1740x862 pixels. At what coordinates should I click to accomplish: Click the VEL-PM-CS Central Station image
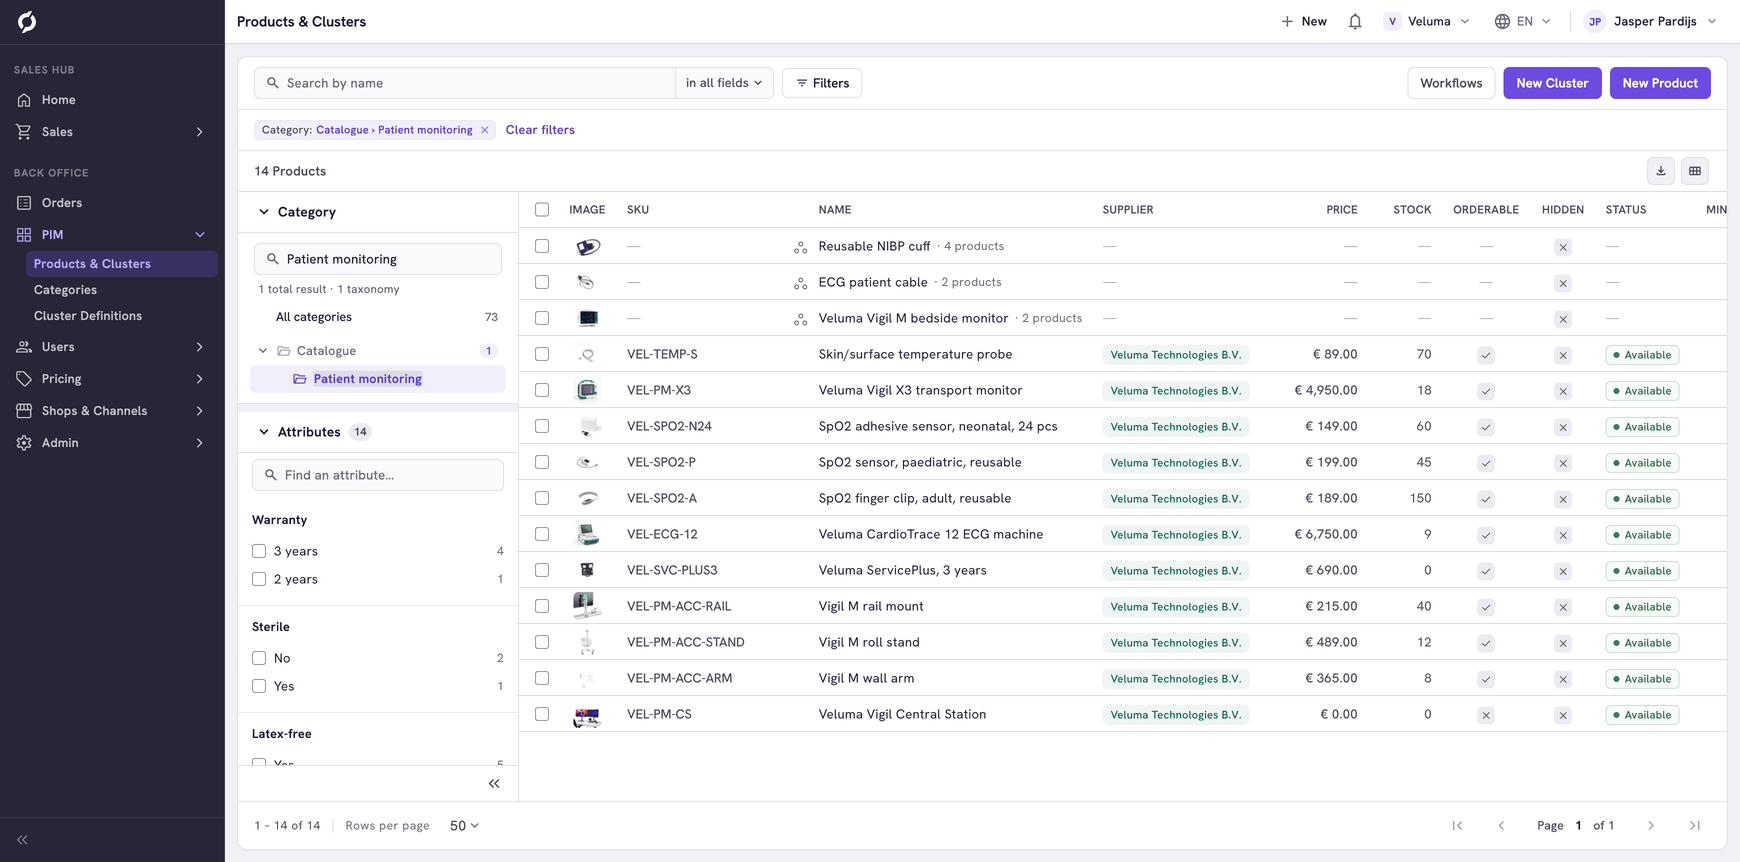[587, 715]
